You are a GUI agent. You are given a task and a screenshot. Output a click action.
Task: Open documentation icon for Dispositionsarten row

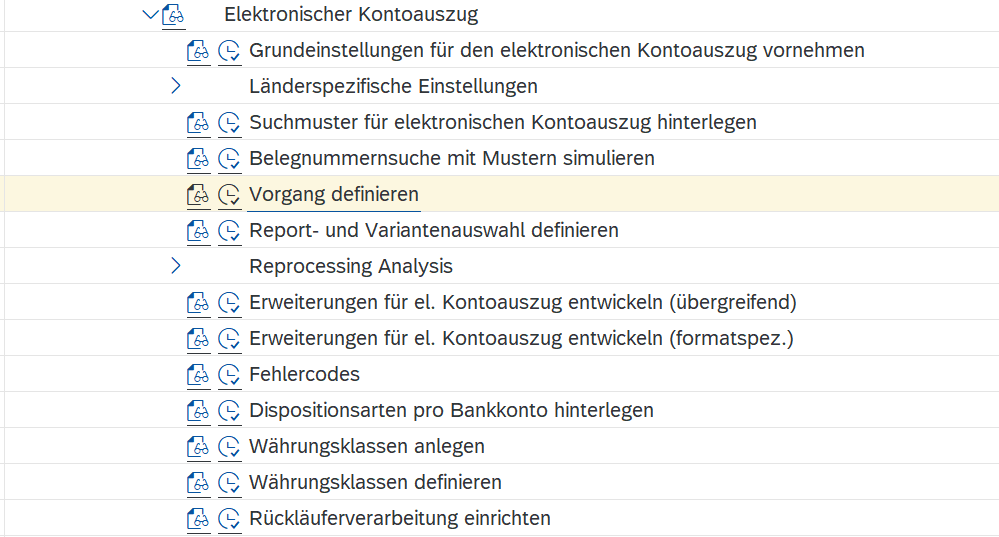tap(198, 410)
